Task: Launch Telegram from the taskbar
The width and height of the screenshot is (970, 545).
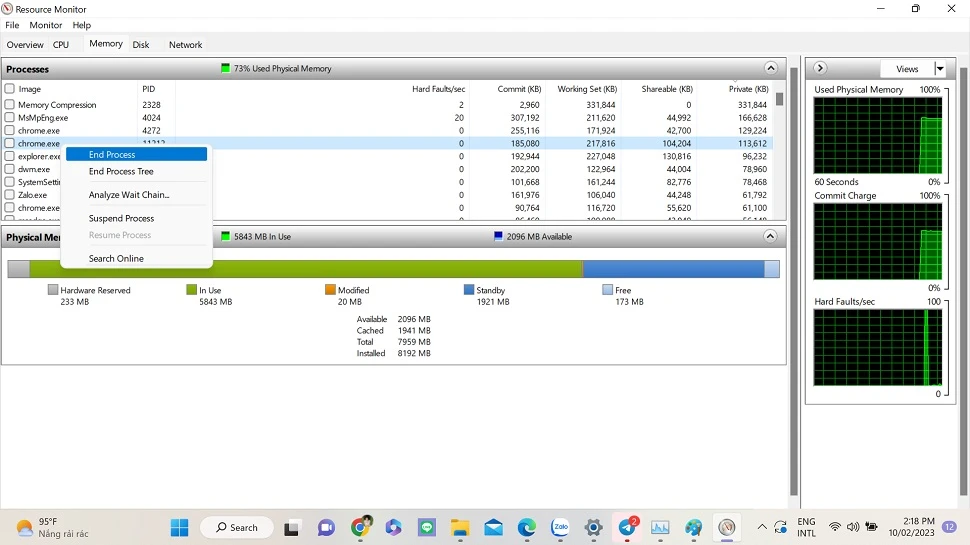Action: [627, 527]
